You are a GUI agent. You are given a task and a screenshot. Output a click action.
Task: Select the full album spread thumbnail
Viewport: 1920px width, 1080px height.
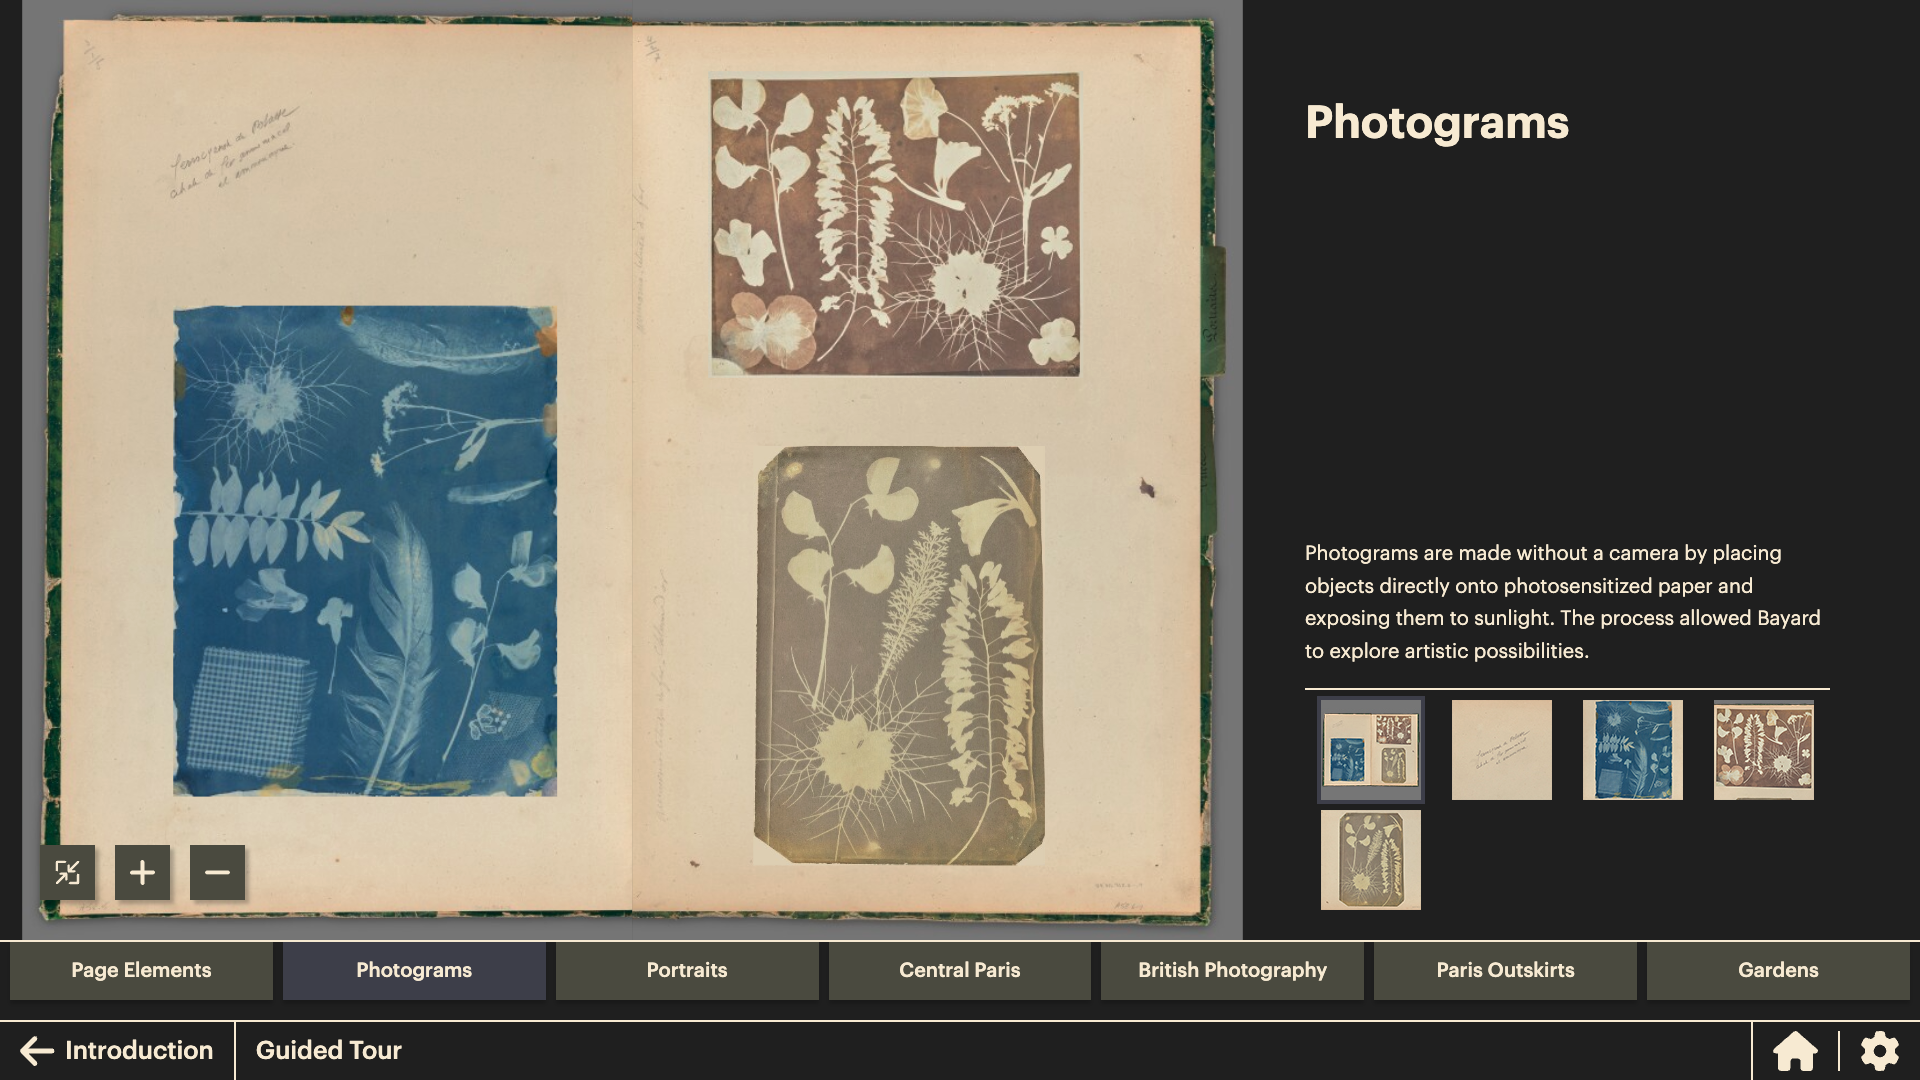[1371, 750]
